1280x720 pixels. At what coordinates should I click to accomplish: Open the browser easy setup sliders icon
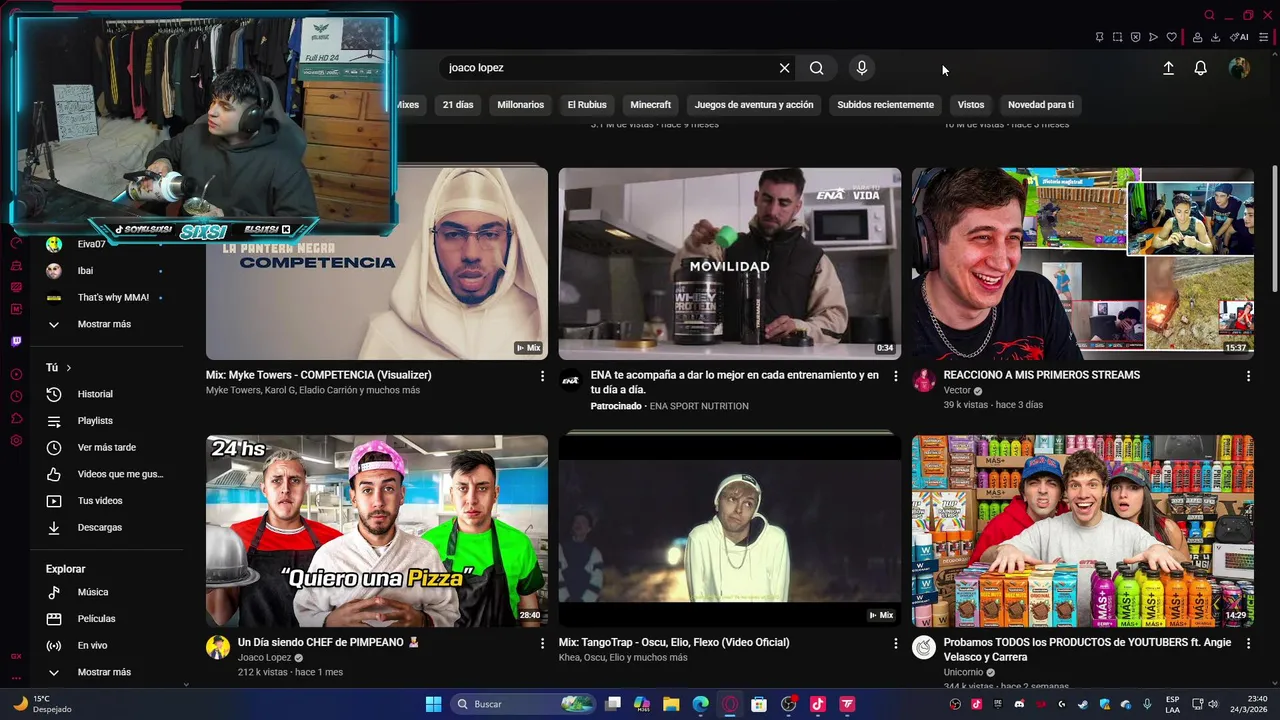click(1264, 37)
